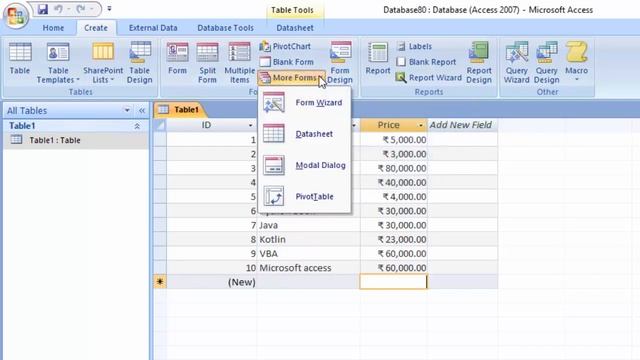Choose PivotTable from More Forms menu
The width and height of the screenshot is (640, 360).
coord(304,196)
